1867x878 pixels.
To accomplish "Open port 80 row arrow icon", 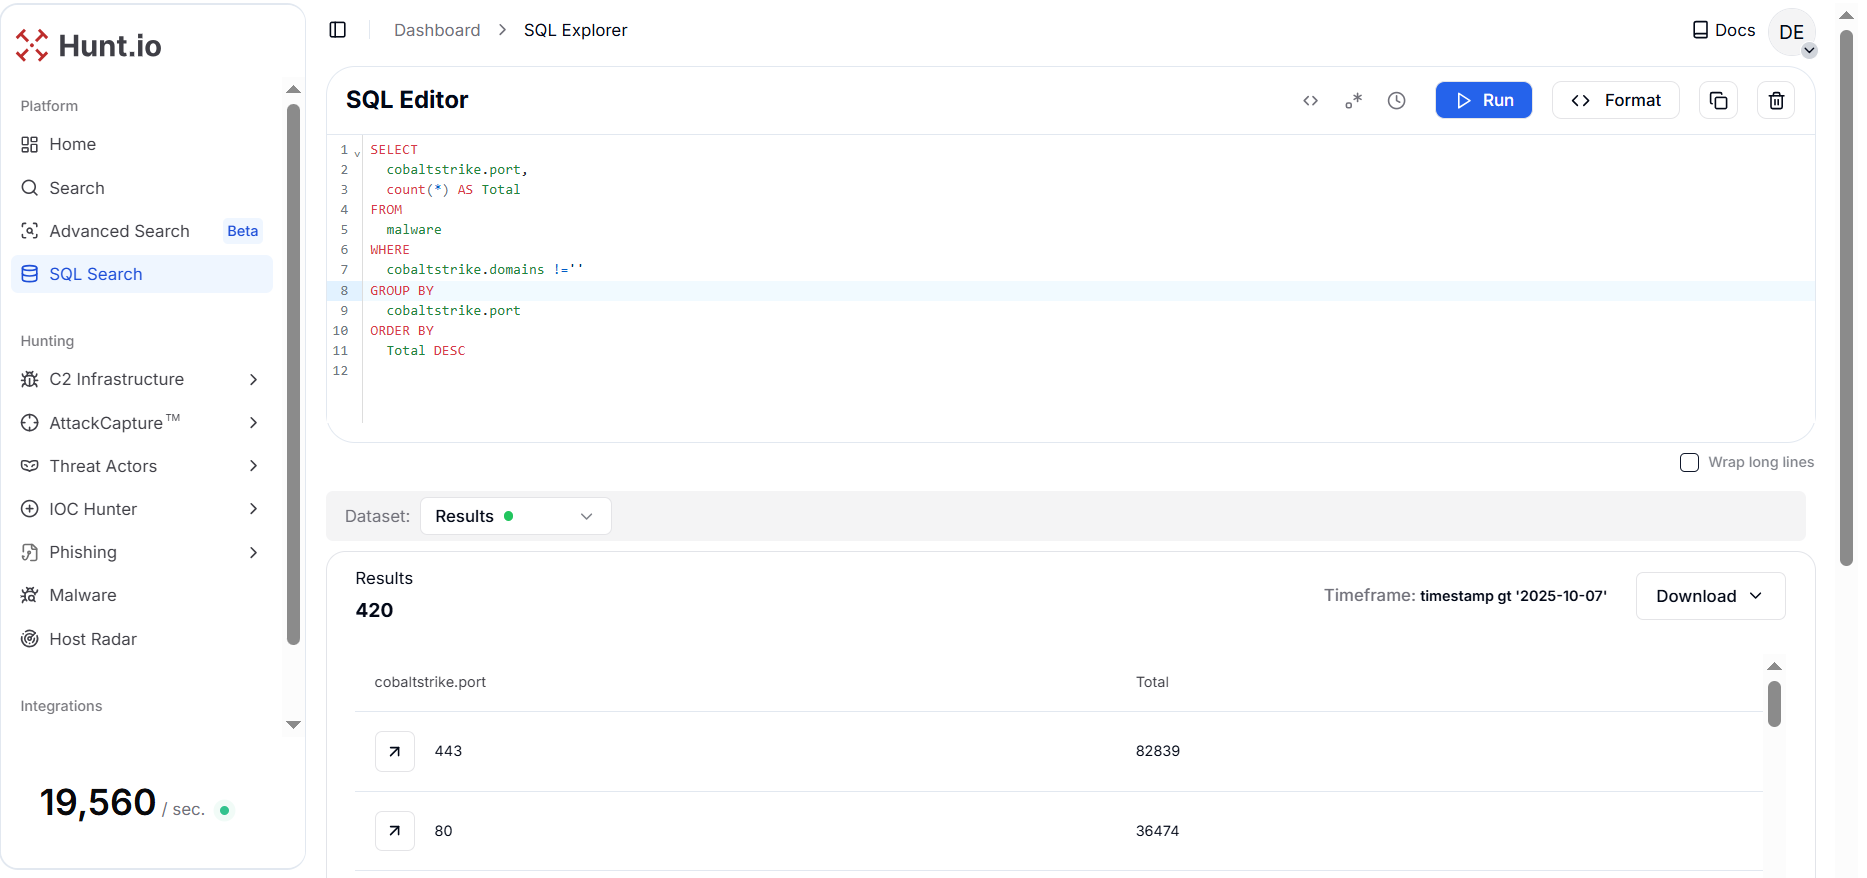I will click(x=395, y=831).
